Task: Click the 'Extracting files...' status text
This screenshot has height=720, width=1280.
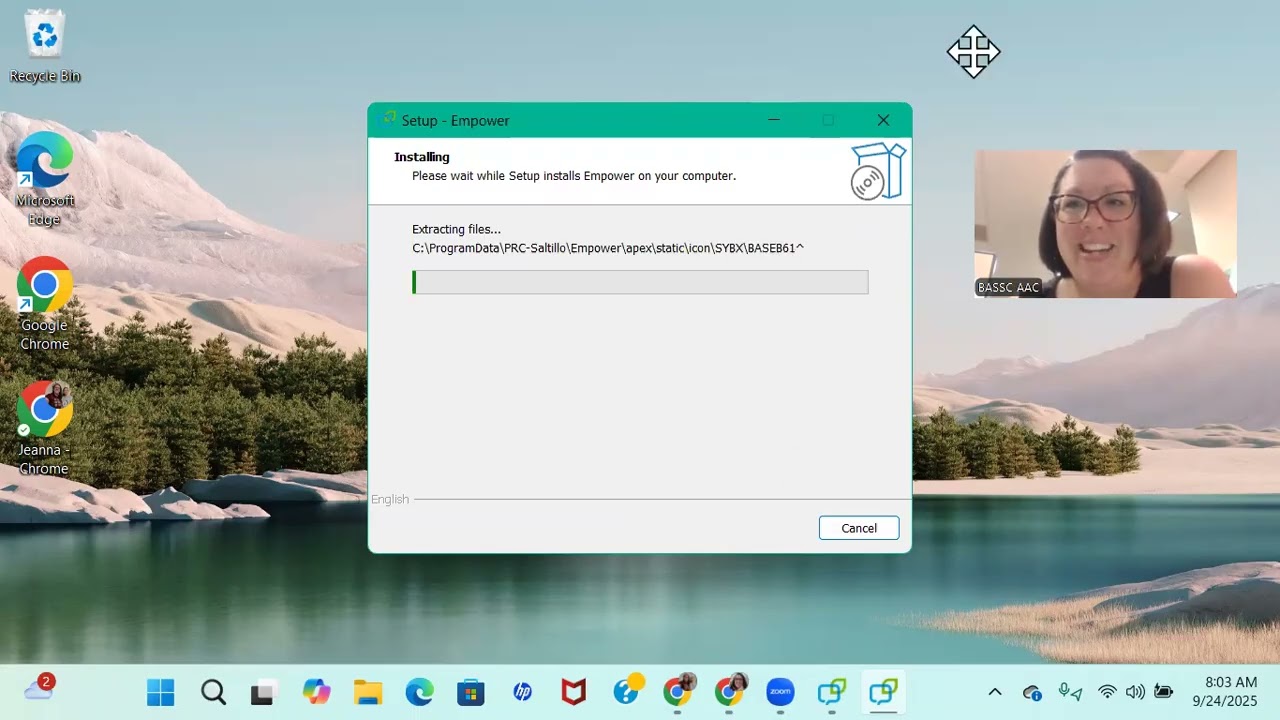Action: (x=456, y=229)
